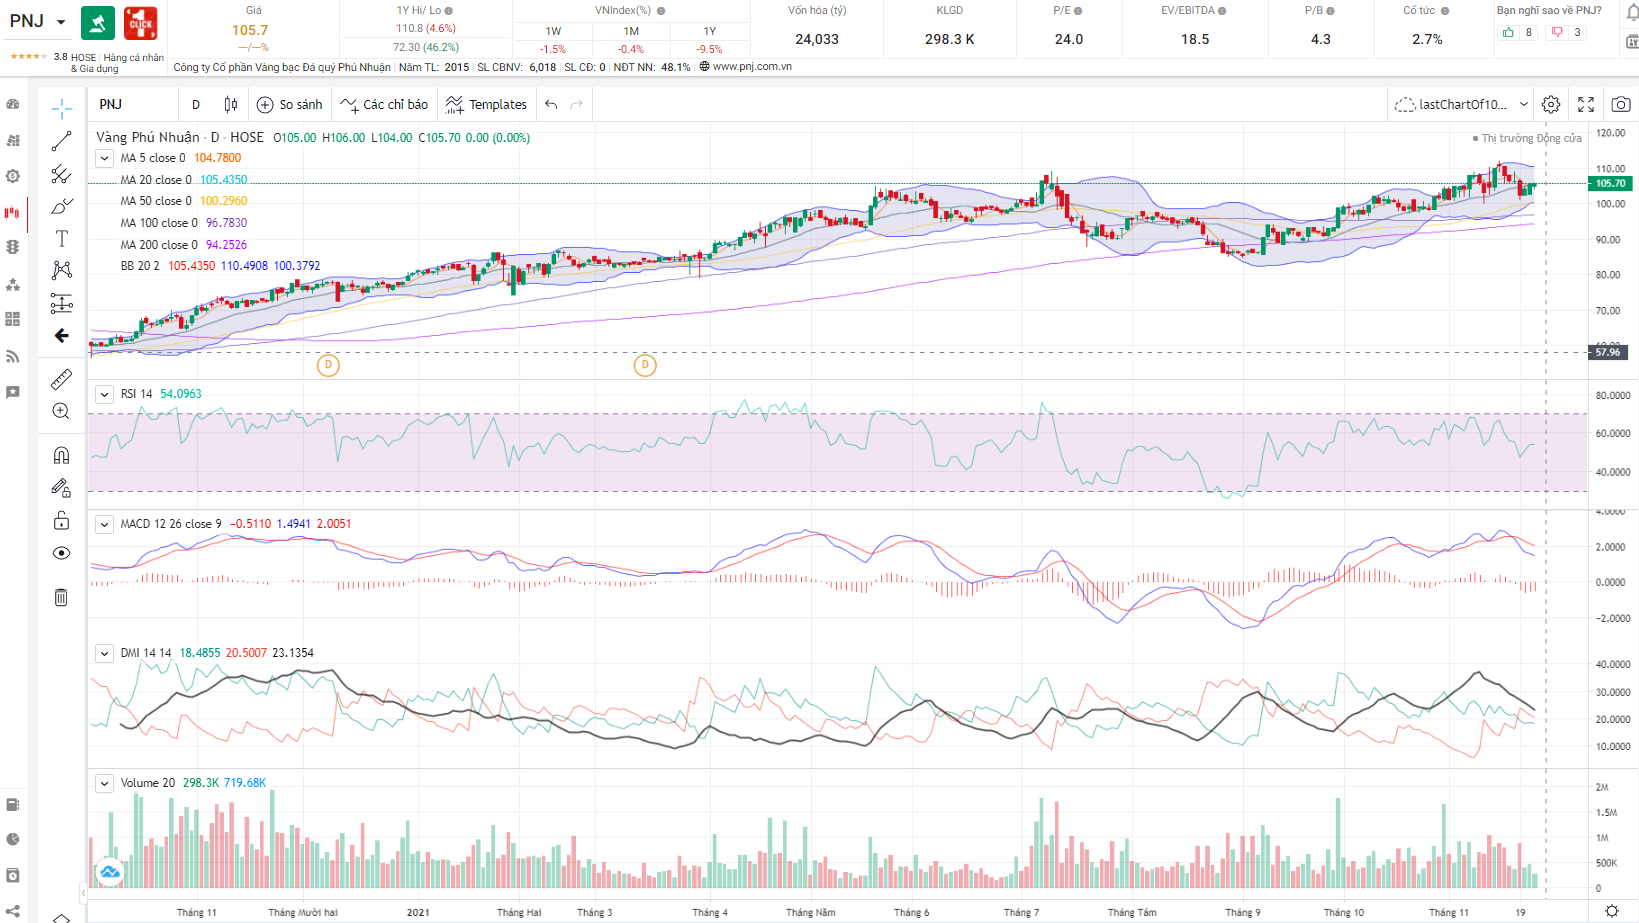The image size is (1639, 923).
Task: Activate the ruler measure tool
Action: pos(61,379)
